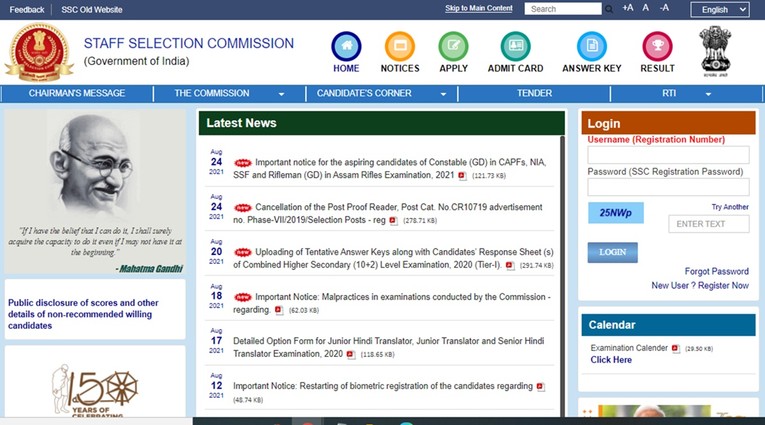Open the English language dropdown
The height and width of the screenshot is (425, 765).
pyautogui.click(x=724, y=9)
